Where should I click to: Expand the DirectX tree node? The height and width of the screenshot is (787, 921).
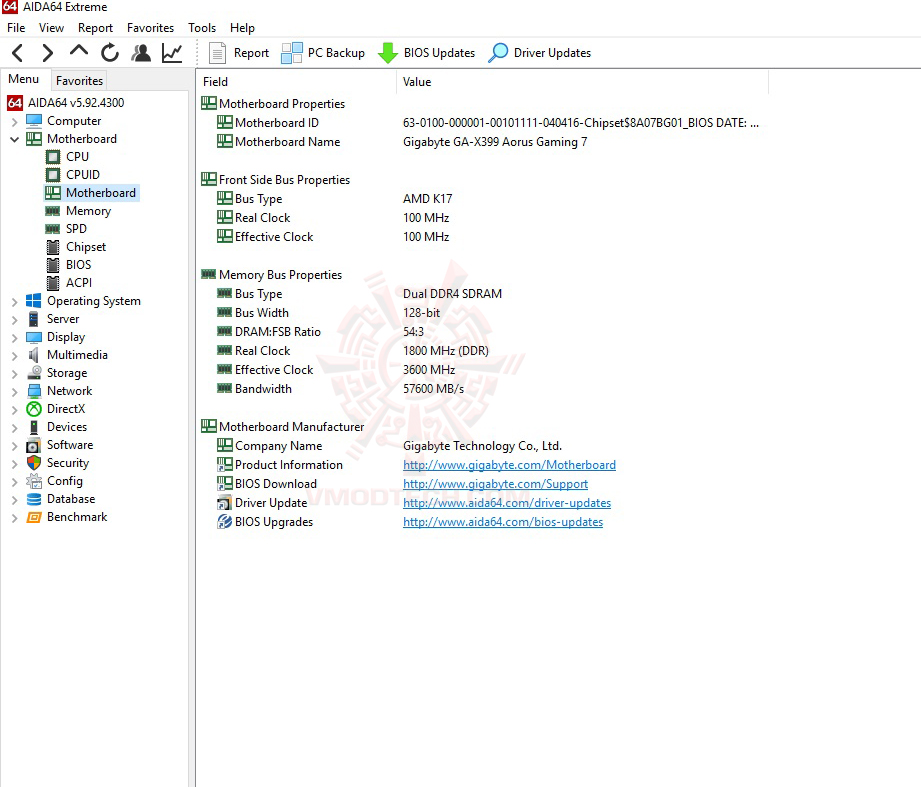click(15, 410)
